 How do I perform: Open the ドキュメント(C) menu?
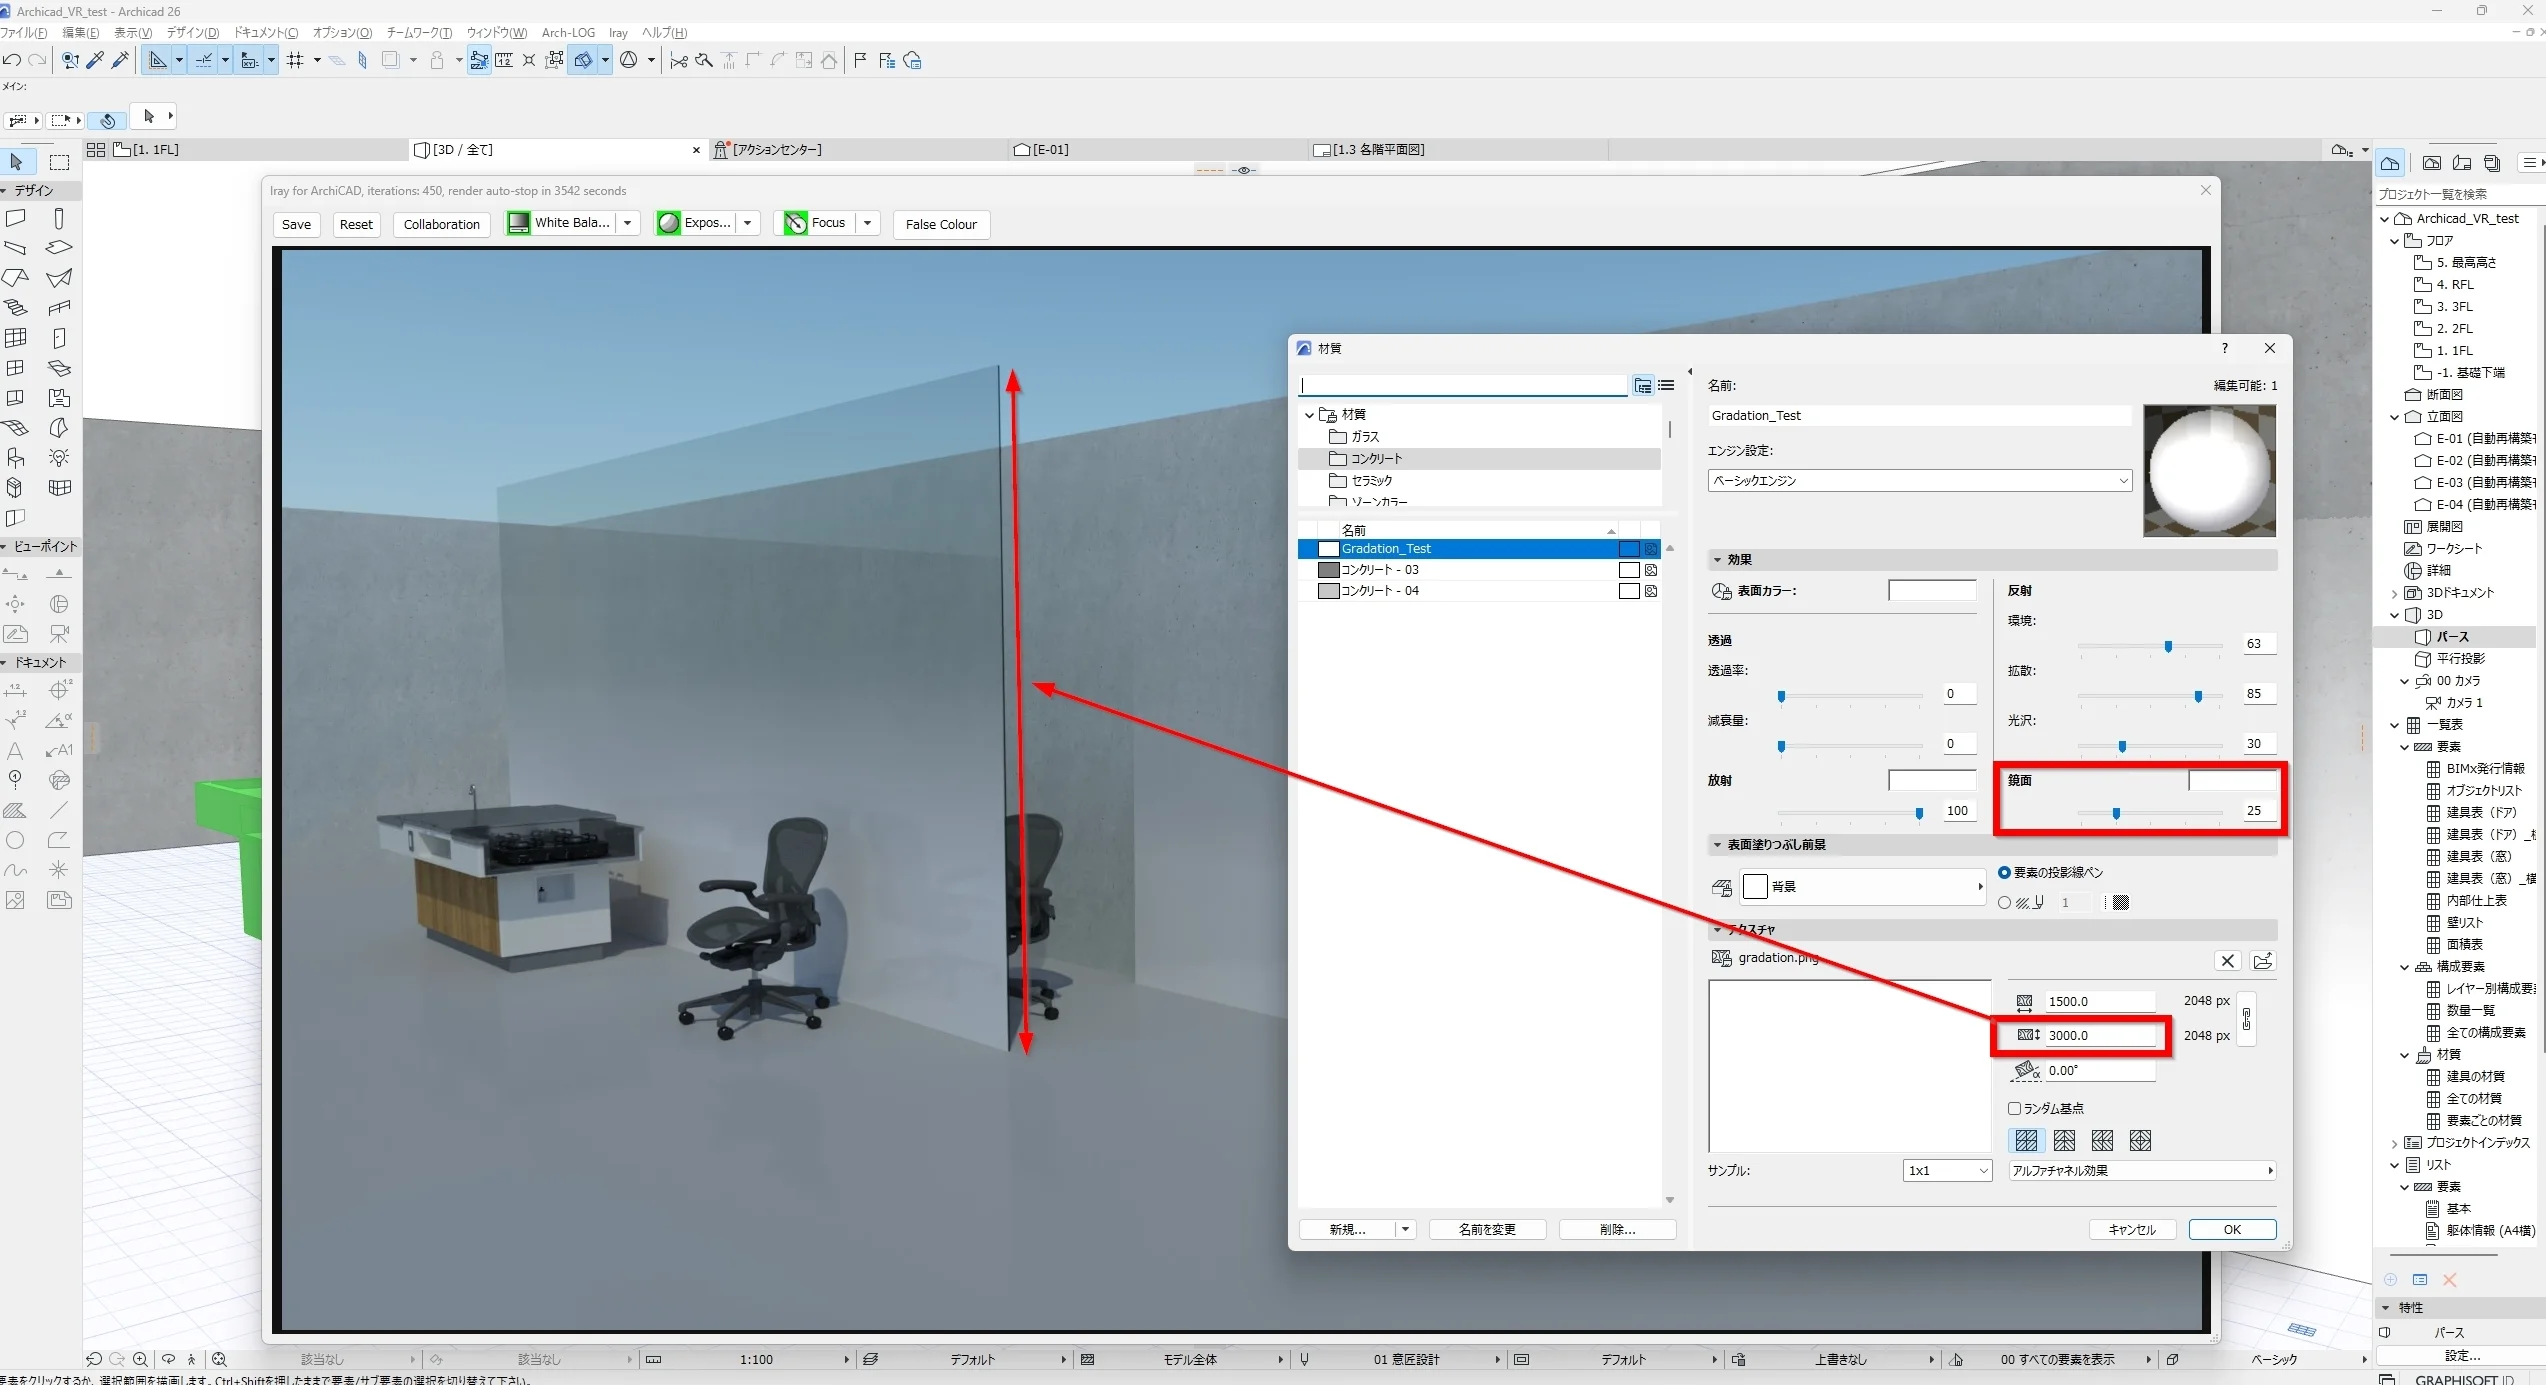pyautogui.click(x=265, y=32)
